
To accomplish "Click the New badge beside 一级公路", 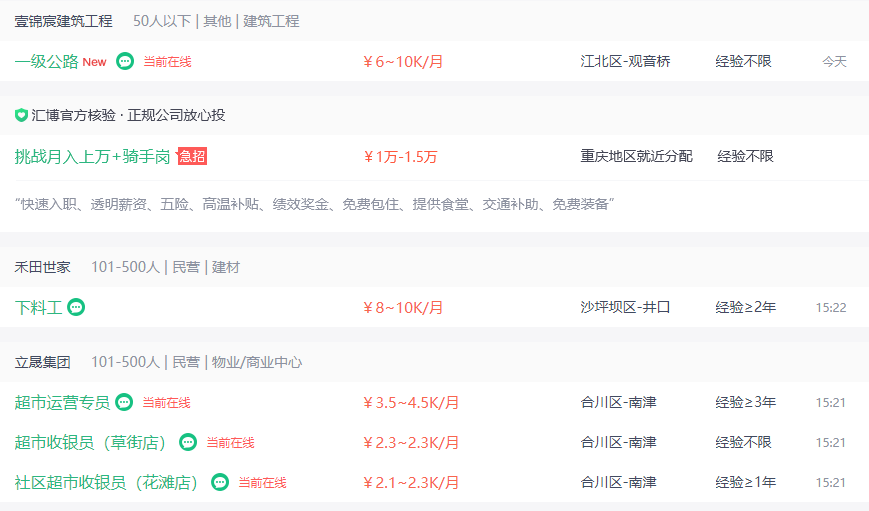I will point(94,62).
